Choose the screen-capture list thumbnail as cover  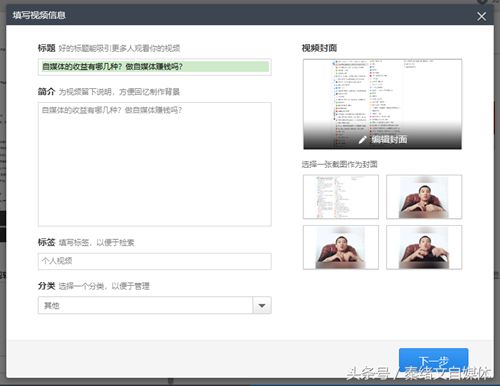click(x=341, y=197)
